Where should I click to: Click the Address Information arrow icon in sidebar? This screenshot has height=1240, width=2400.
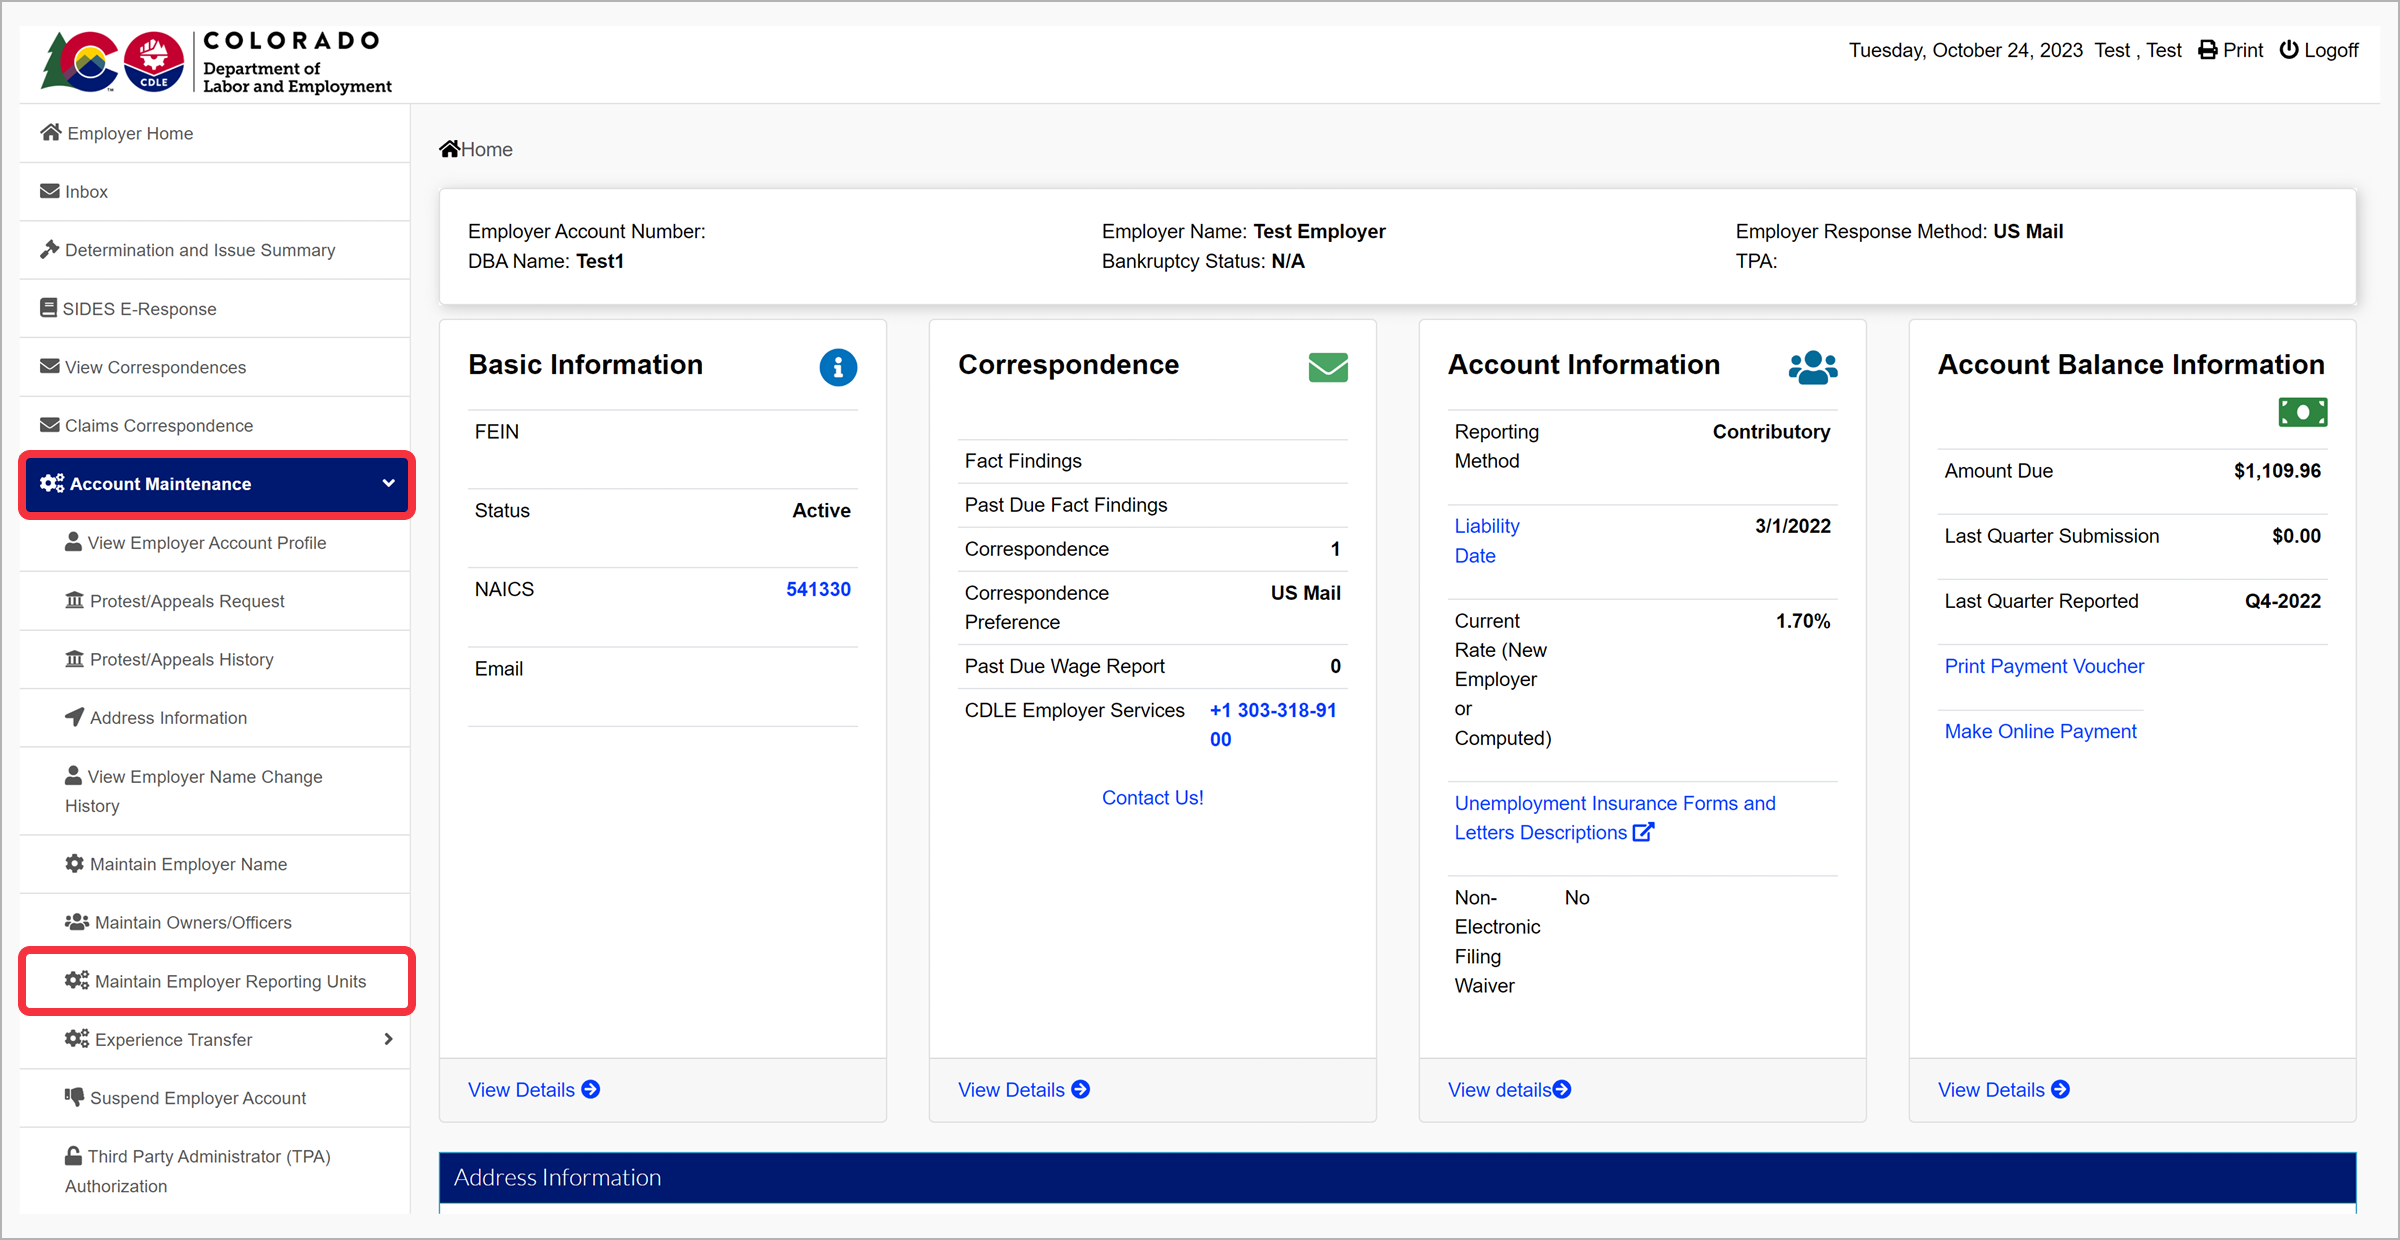(74, 716)
